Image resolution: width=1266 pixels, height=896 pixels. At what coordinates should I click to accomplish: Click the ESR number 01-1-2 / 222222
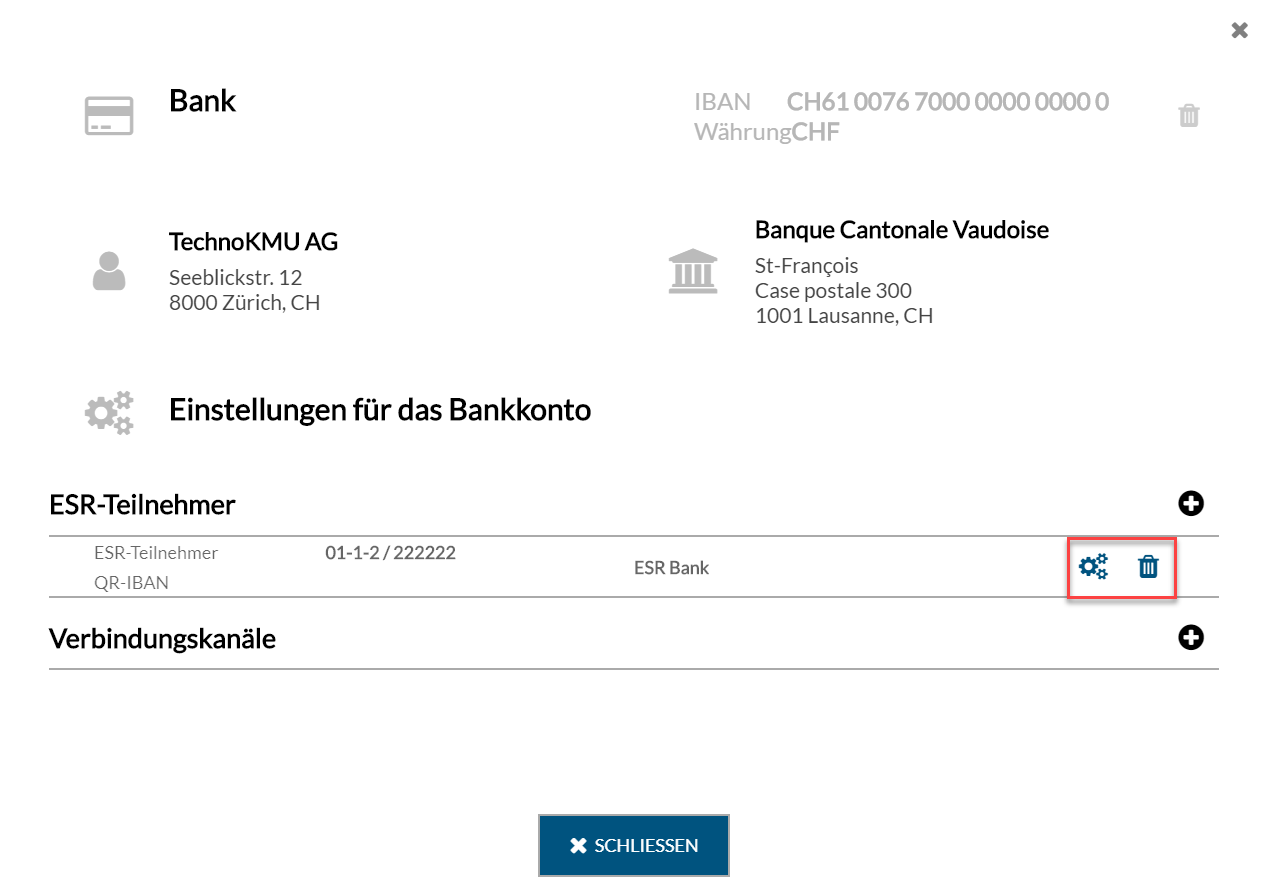coord(390,552)
